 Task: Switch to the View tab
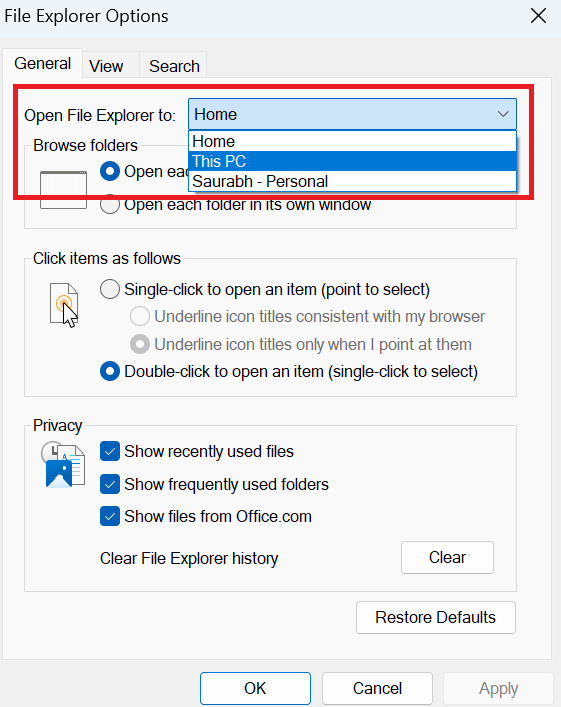[106, 66]
